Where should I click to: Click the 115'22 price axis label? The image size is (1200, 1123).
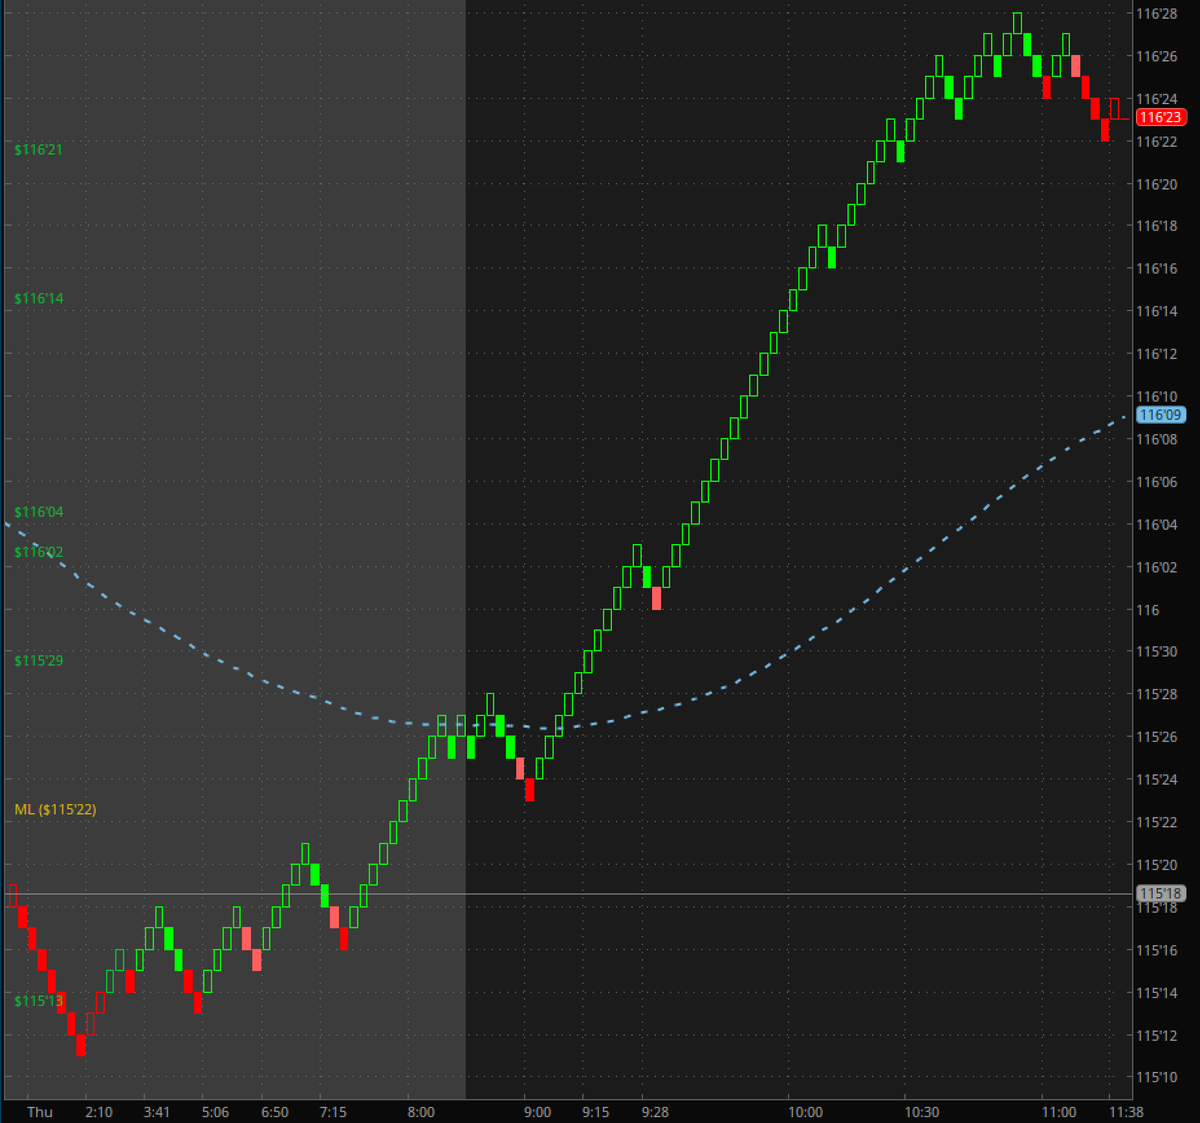[1157, 822]
